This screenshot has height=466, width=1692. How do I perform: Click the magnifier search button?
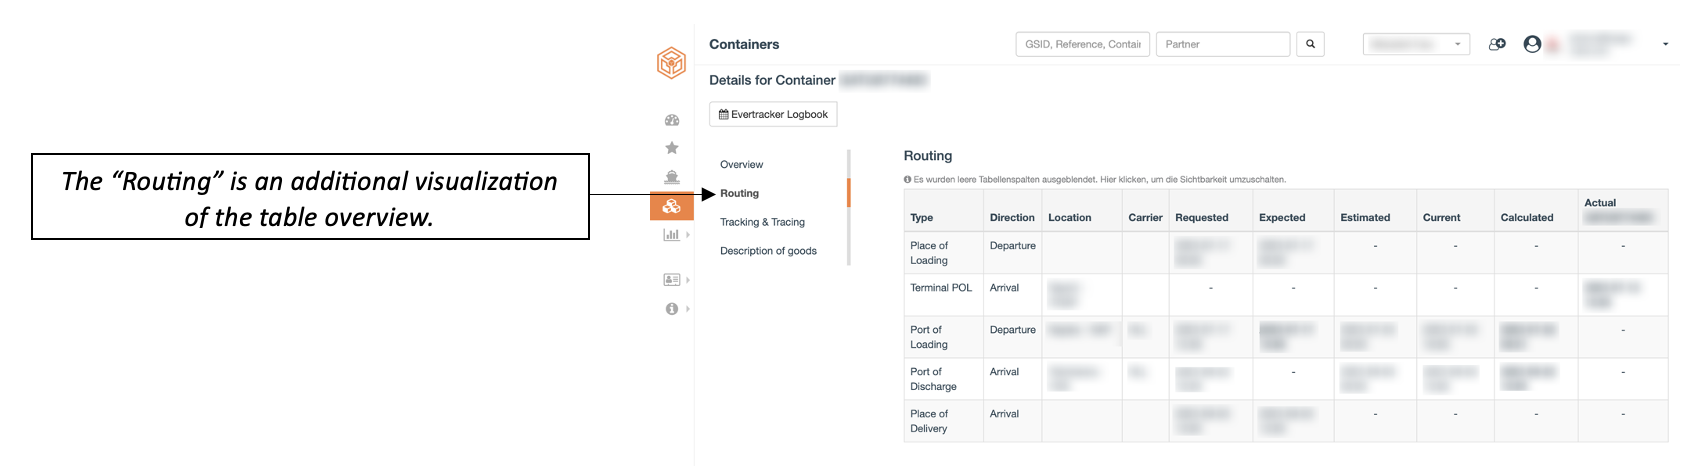click(x=1310, y=44)
